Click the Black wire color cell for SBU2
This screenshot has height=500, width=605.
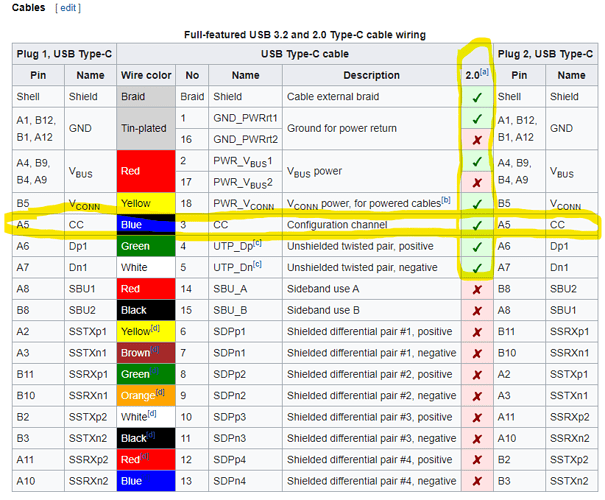[x=146, y=310]
